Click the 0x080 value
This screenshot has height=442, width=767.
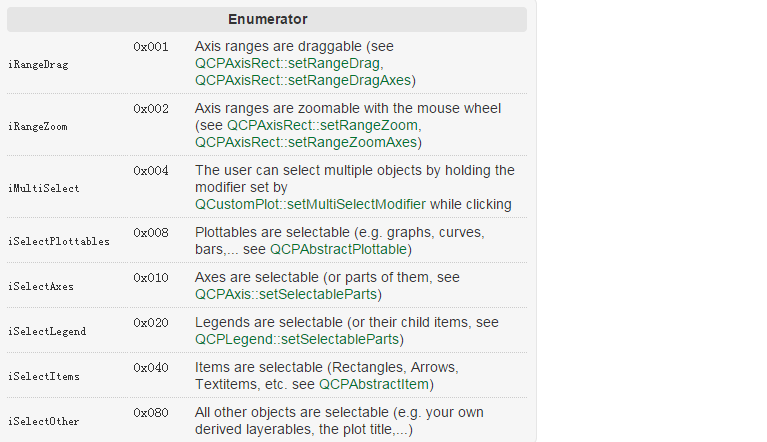click(151, 413)
